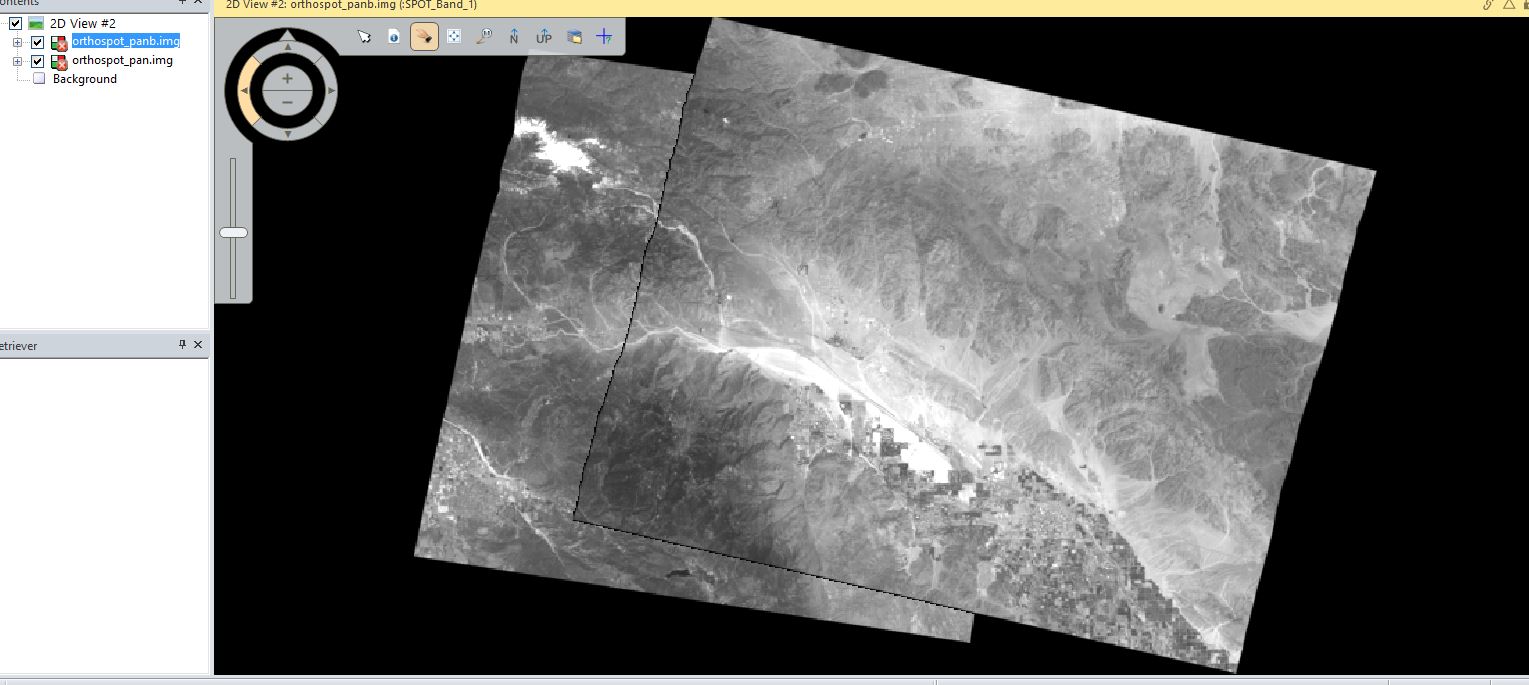Viewport: 1529px width, 685px height.
Task: Click the North orientation icon
Action: coord(513,35)
